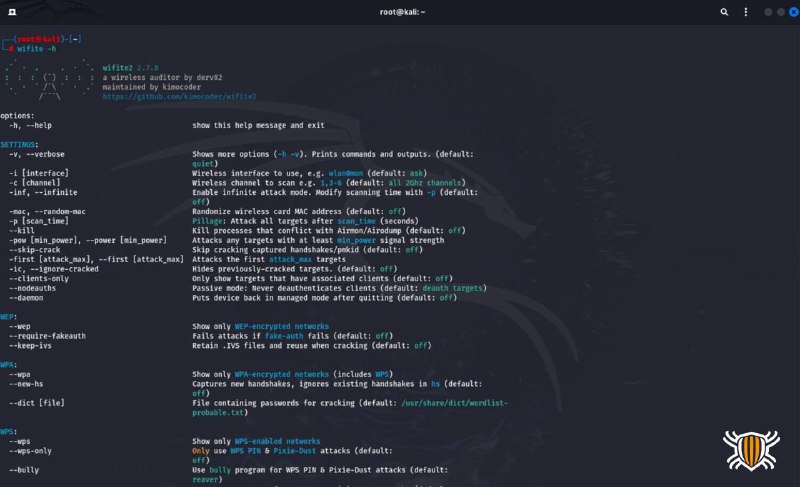Viewport: 800px width, 487px height.
Task: Click the '--wps-only' option
Action: (31, 451)
